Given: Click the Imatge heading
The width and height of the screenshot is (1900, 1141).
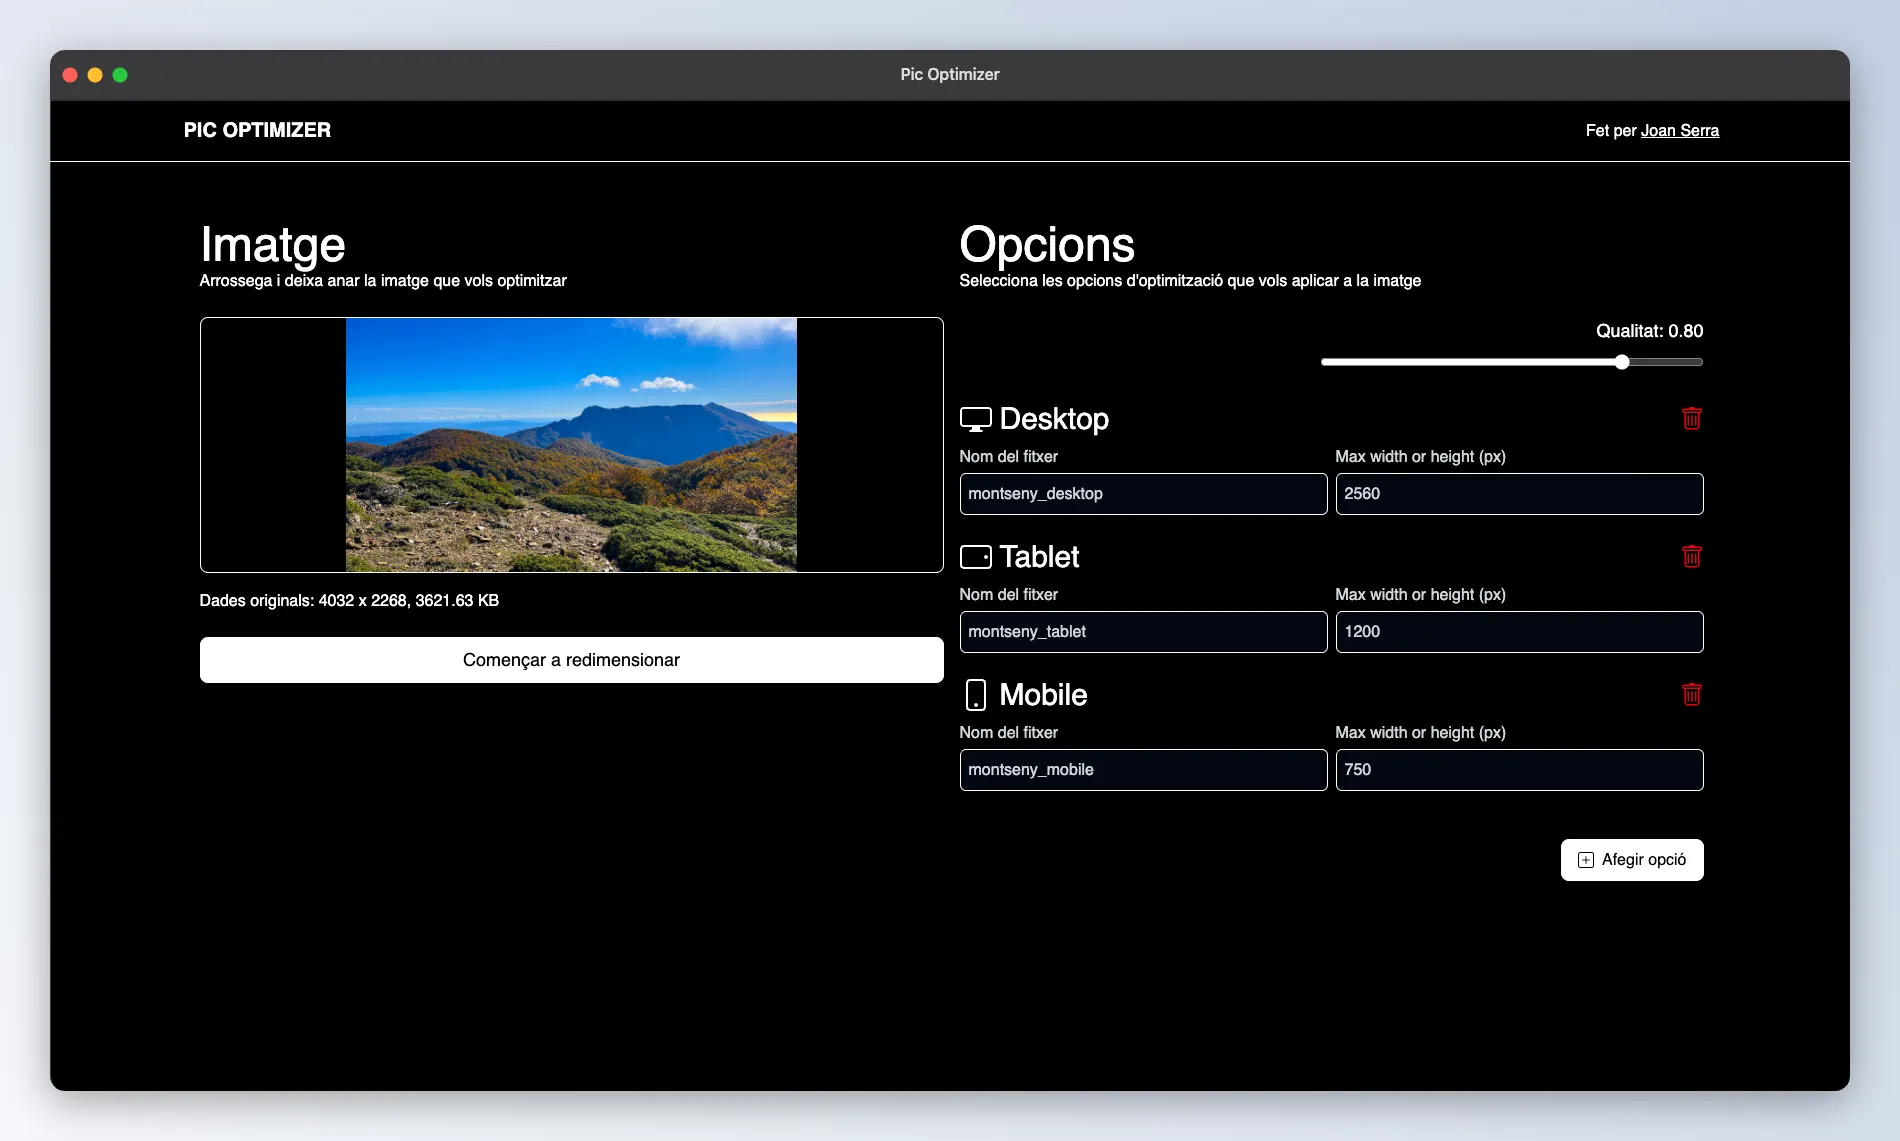Looking at the screenshot, I should [x=272, y=245].
